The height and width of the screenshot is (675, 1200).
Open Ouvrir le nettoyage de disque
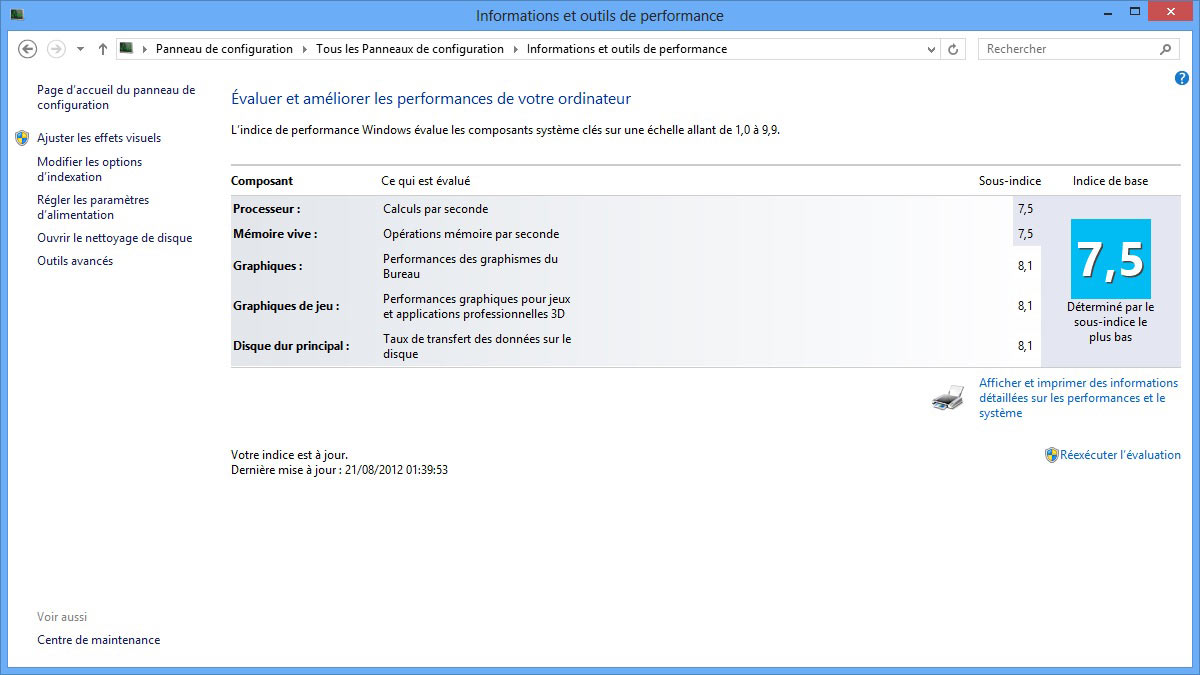[x=116, y=238]
